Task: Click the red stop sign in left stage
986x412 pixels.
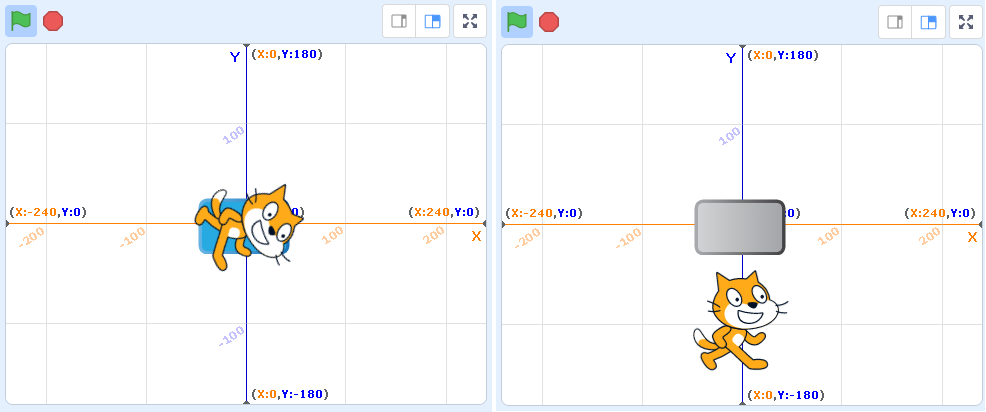Action: [x=53, y=21]
